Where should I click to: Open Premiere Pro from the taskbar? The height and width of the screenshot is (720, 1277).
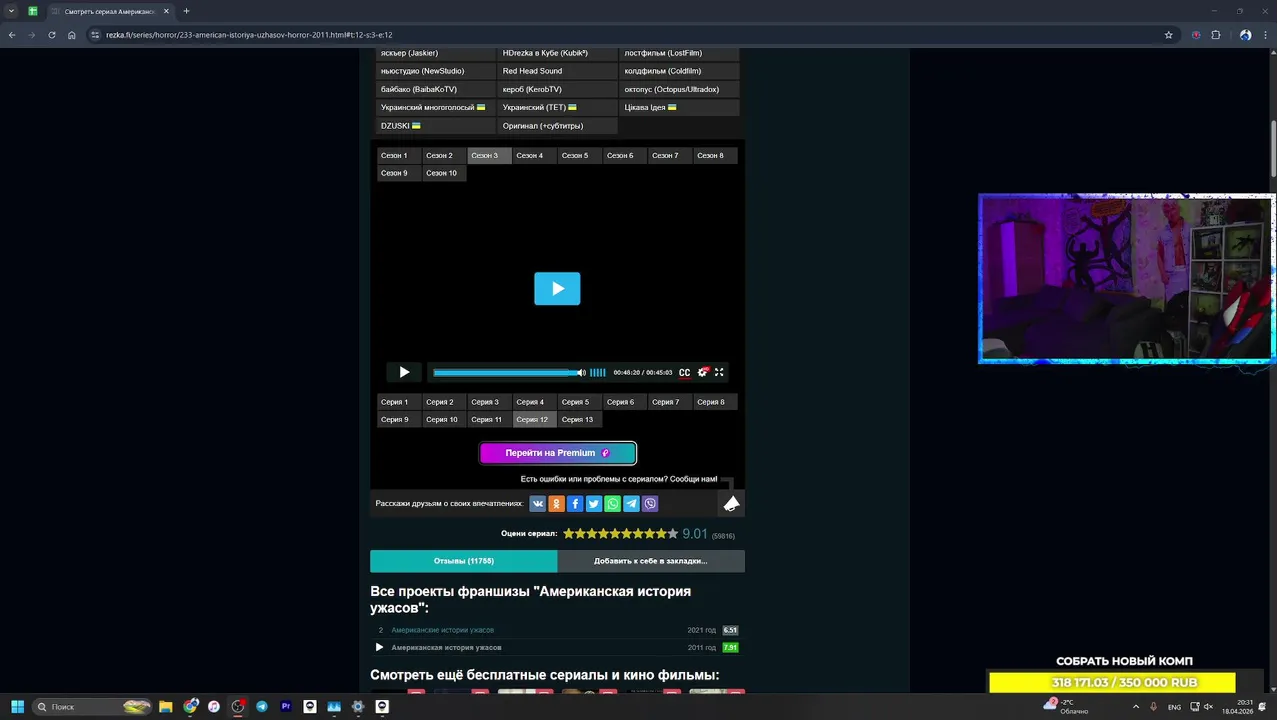coord(286,706)
